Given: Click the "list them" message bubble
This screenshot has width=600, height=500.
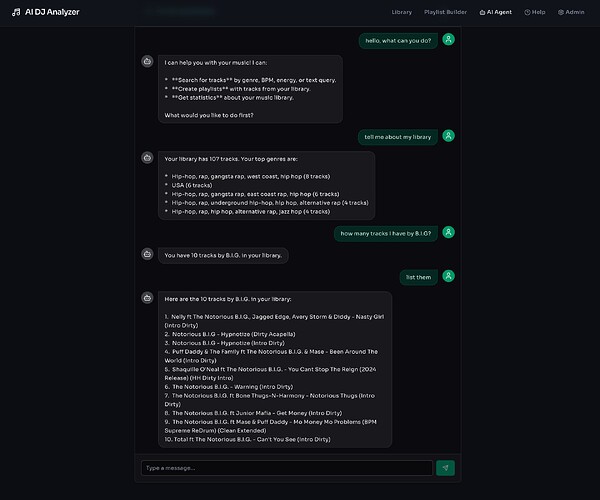Looking at the screenshot, I should point(418,276).
